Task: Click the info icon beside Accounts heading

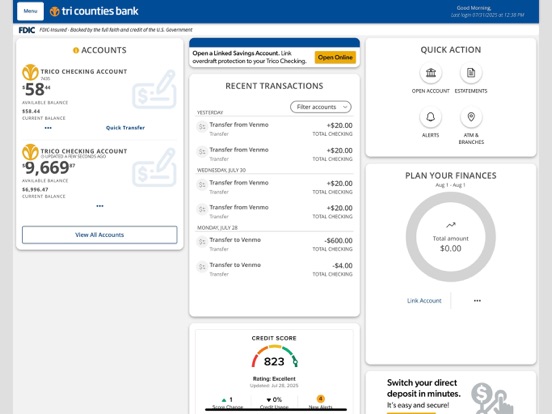Action: 76,50
